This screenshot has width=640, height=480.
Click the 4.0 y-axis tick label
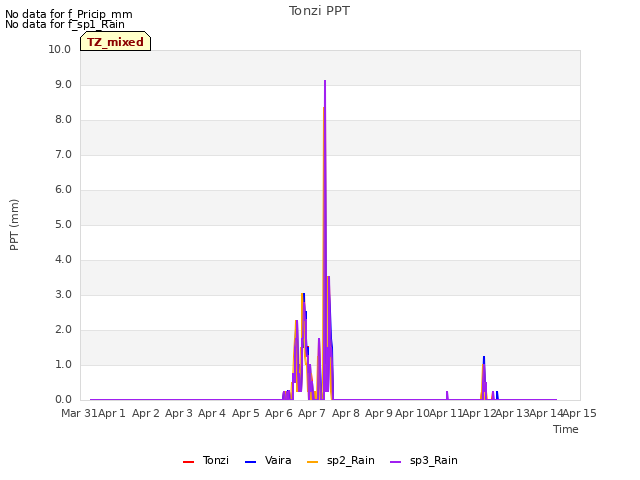(63, 260)
